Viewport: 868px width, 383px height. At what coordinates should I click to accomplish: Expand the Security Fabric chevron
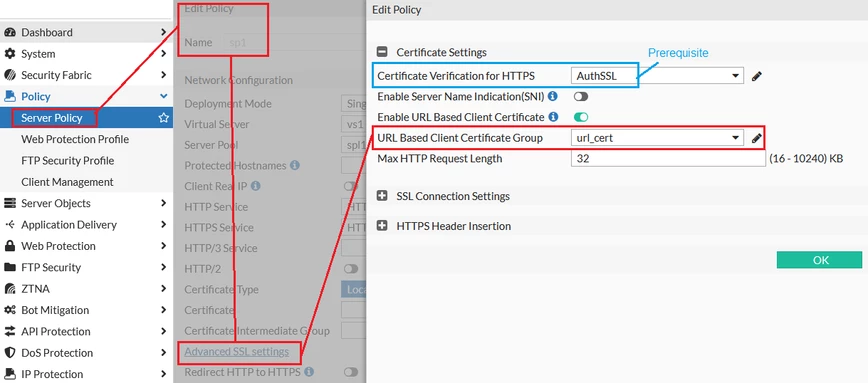point(163,75)
